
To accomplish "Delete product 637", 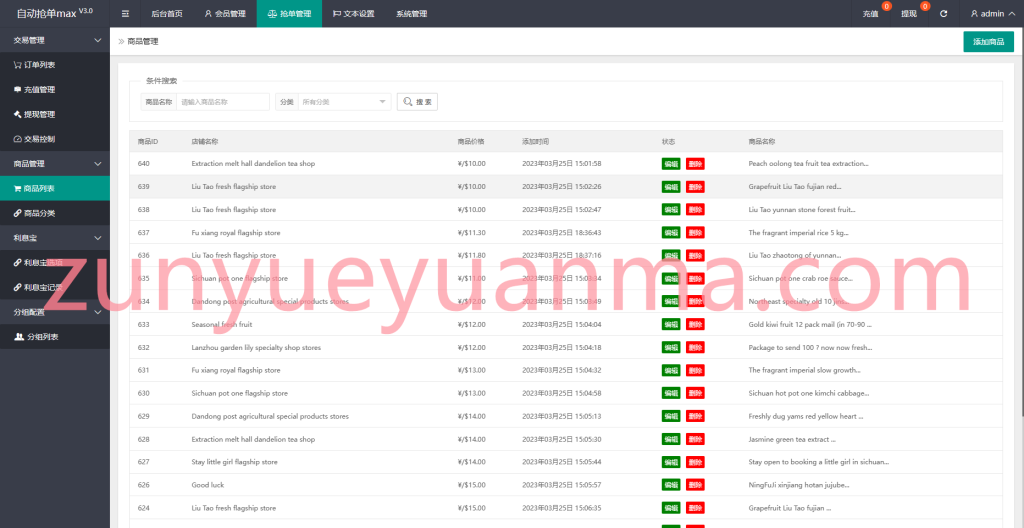I will click(x=695, y=233).
